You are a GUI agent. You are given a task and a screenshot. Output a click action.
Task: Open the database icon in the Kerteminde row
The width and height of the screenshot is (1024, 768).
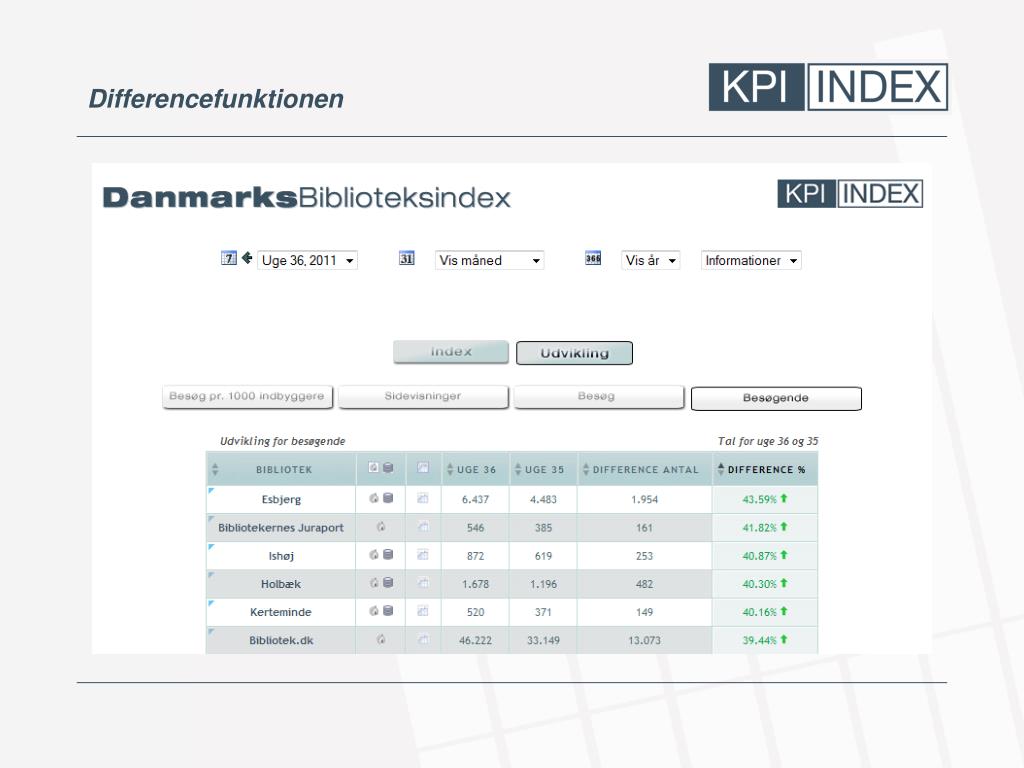click(x=388, y=611)
